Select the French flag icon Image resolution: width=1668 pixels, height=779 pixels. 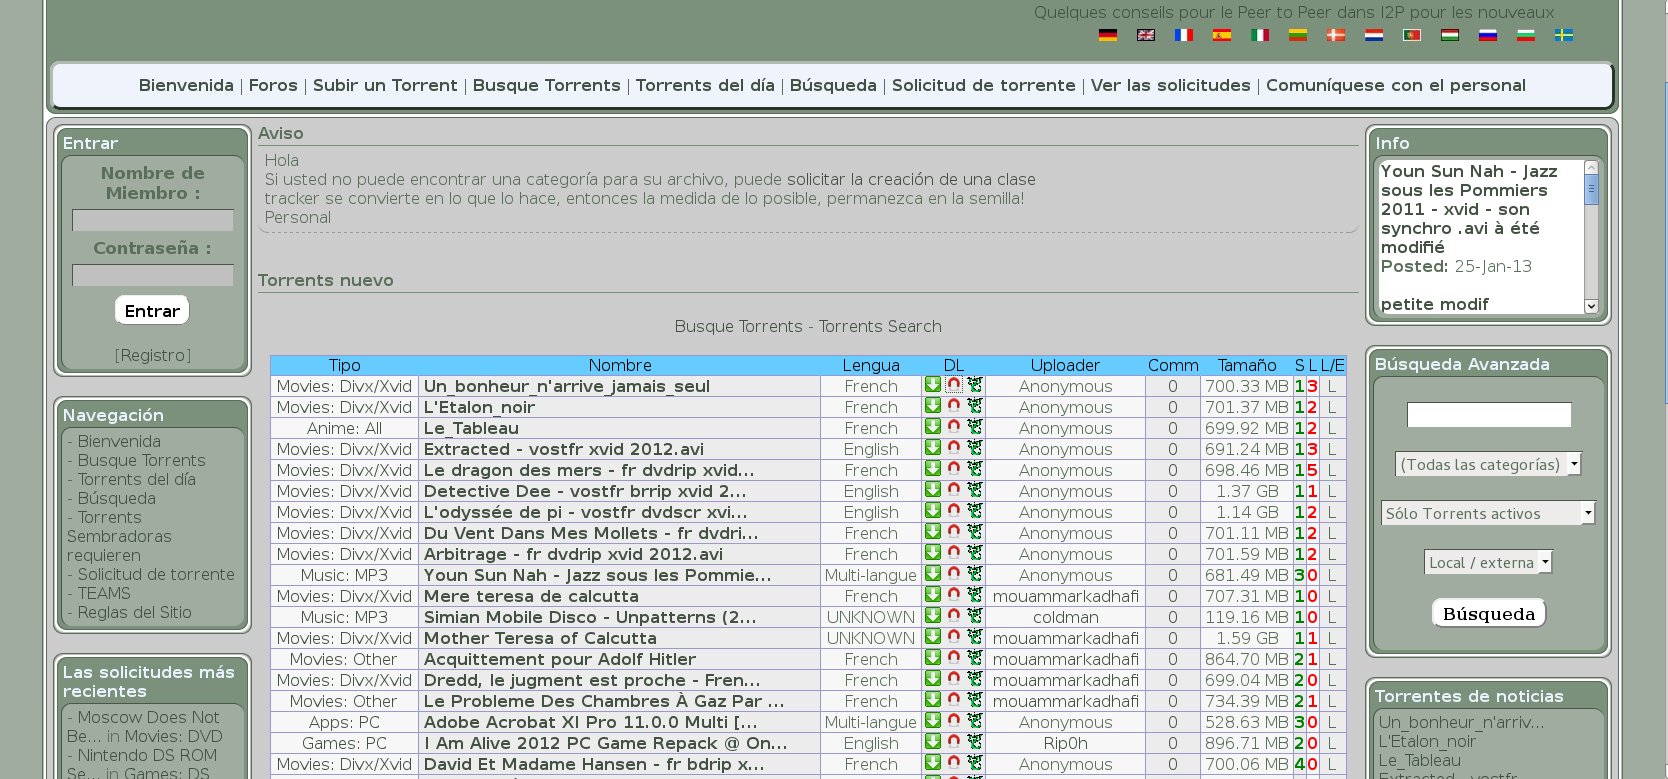click(x=1184, y=35)
